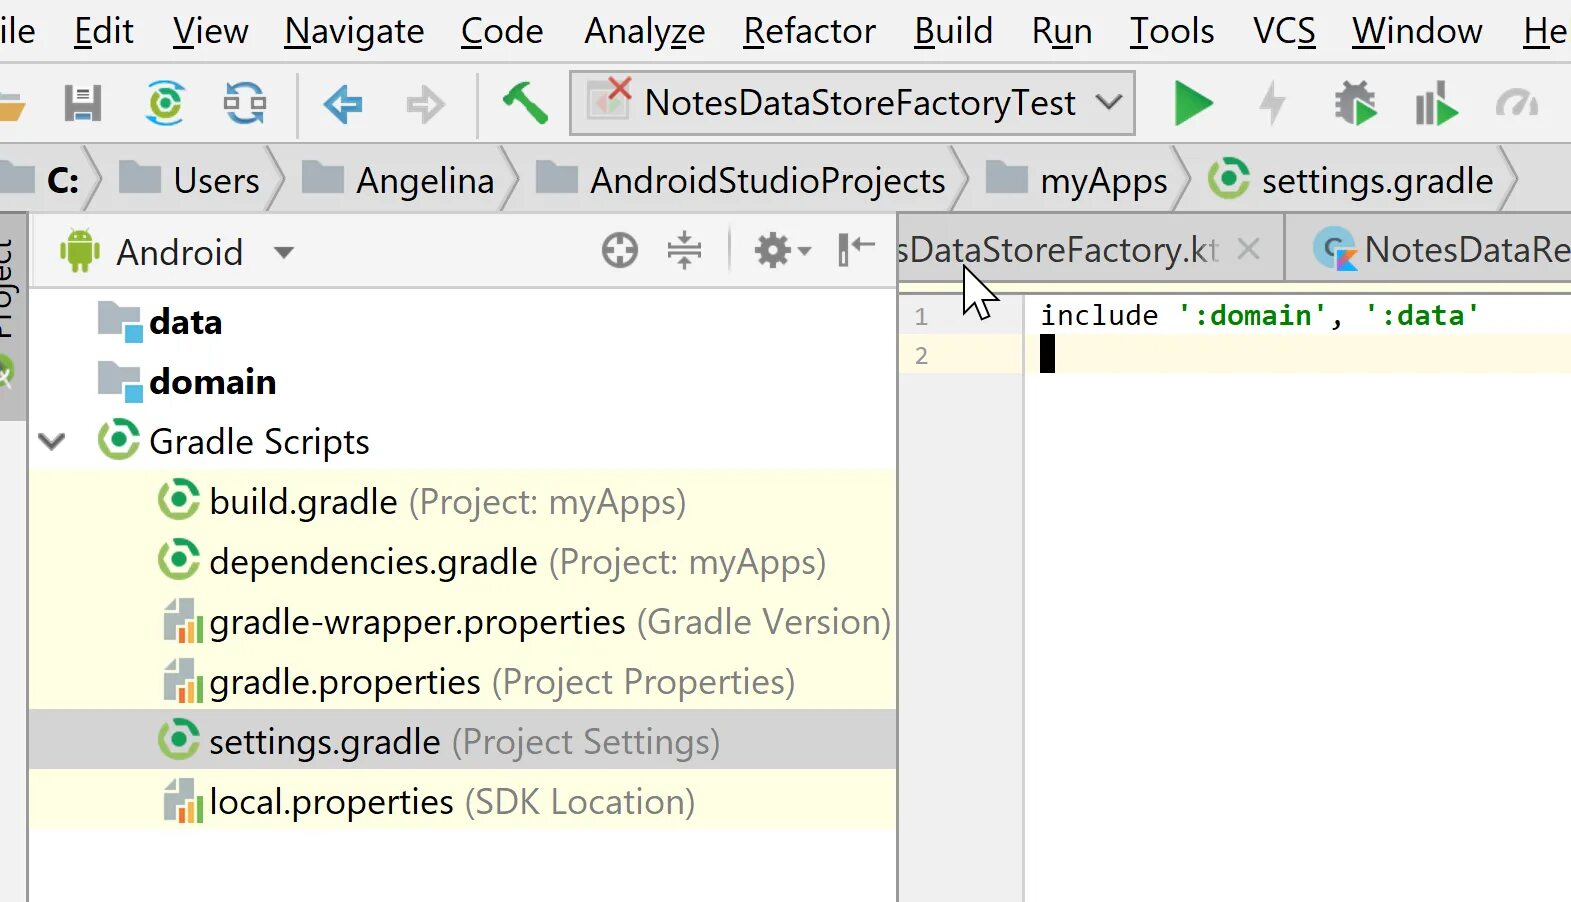The image size is (1571, 902).
Task: Click the Save All toolbar icon
Action: [83, 103]
